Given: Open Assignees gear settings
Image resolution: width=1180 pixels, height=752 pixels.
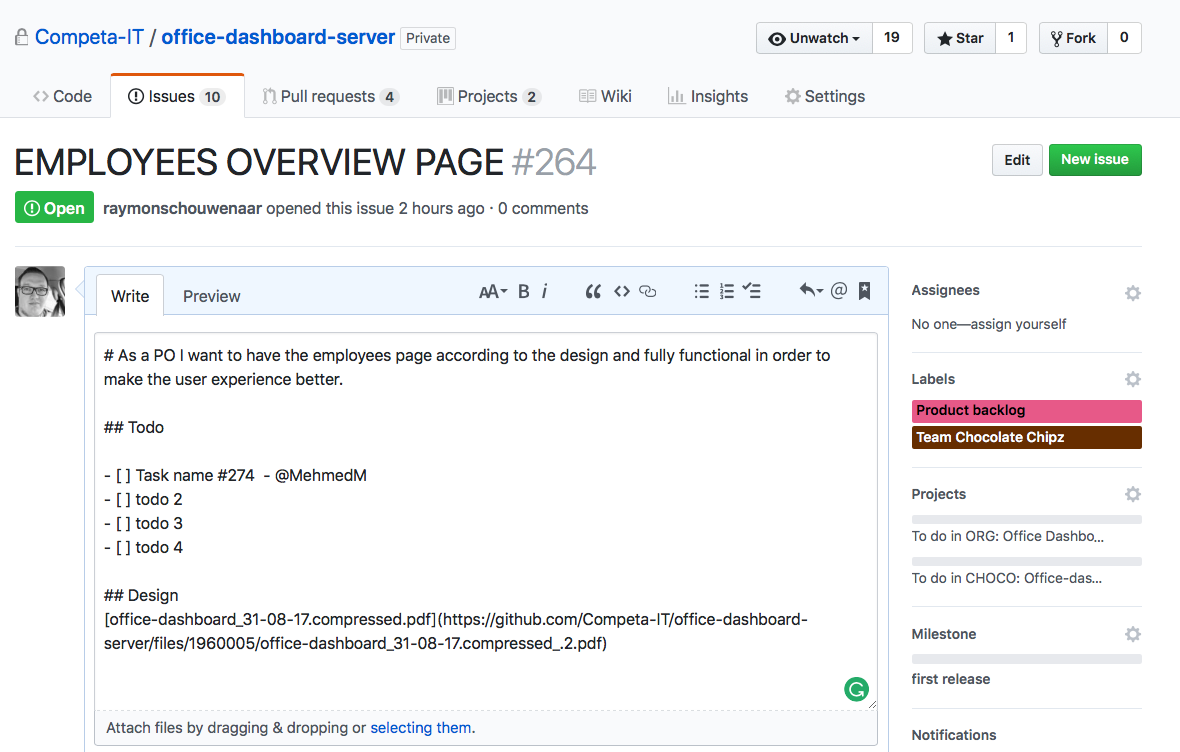Looking at the screenshot, I should tap(1133, 293).
